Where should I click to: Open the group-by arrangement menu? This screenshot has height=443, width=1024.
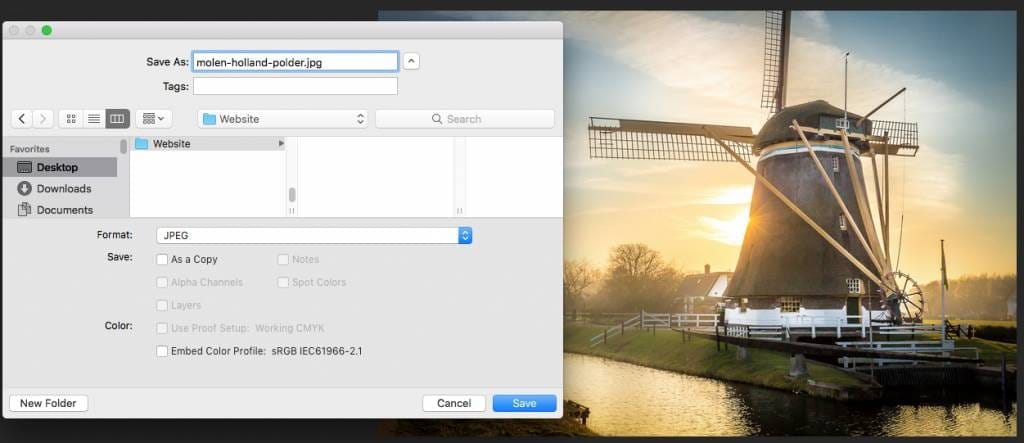(153, 119)
